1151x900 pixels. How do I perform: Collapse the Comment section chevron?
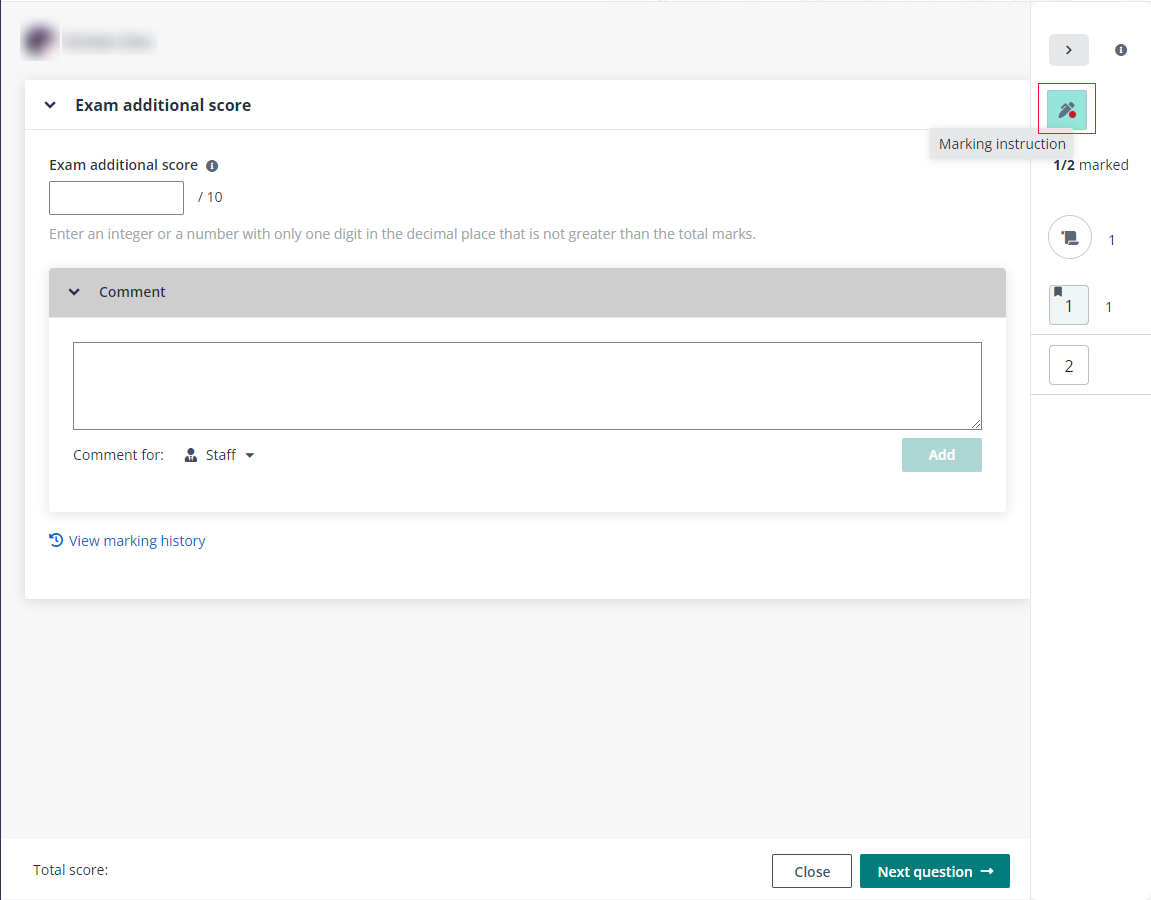74,292
